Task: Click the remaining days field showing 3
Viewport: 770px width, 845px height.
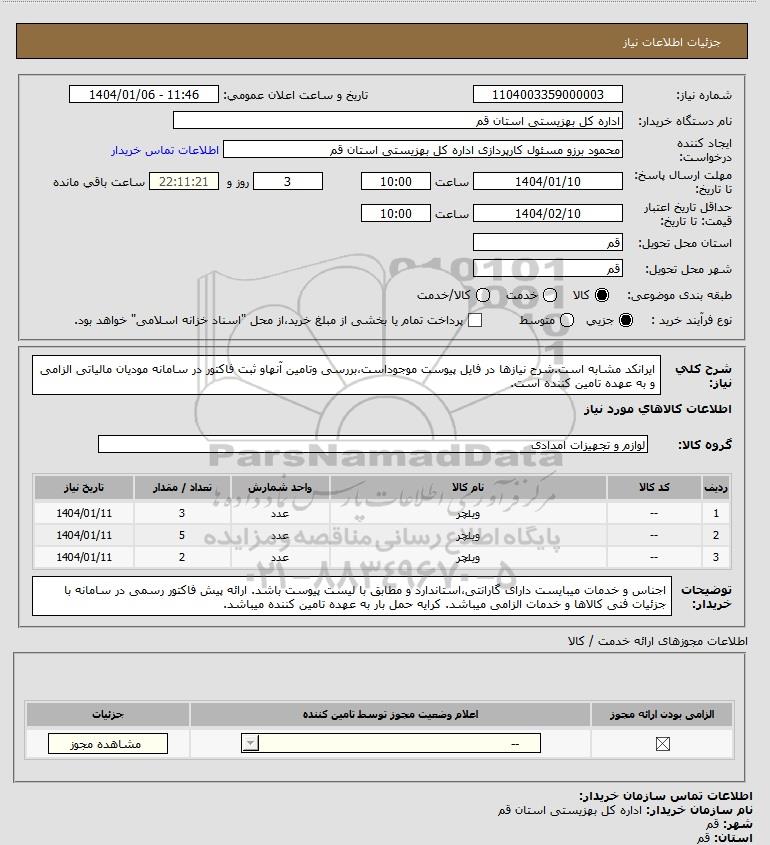Action: click(x=288, y=182)
